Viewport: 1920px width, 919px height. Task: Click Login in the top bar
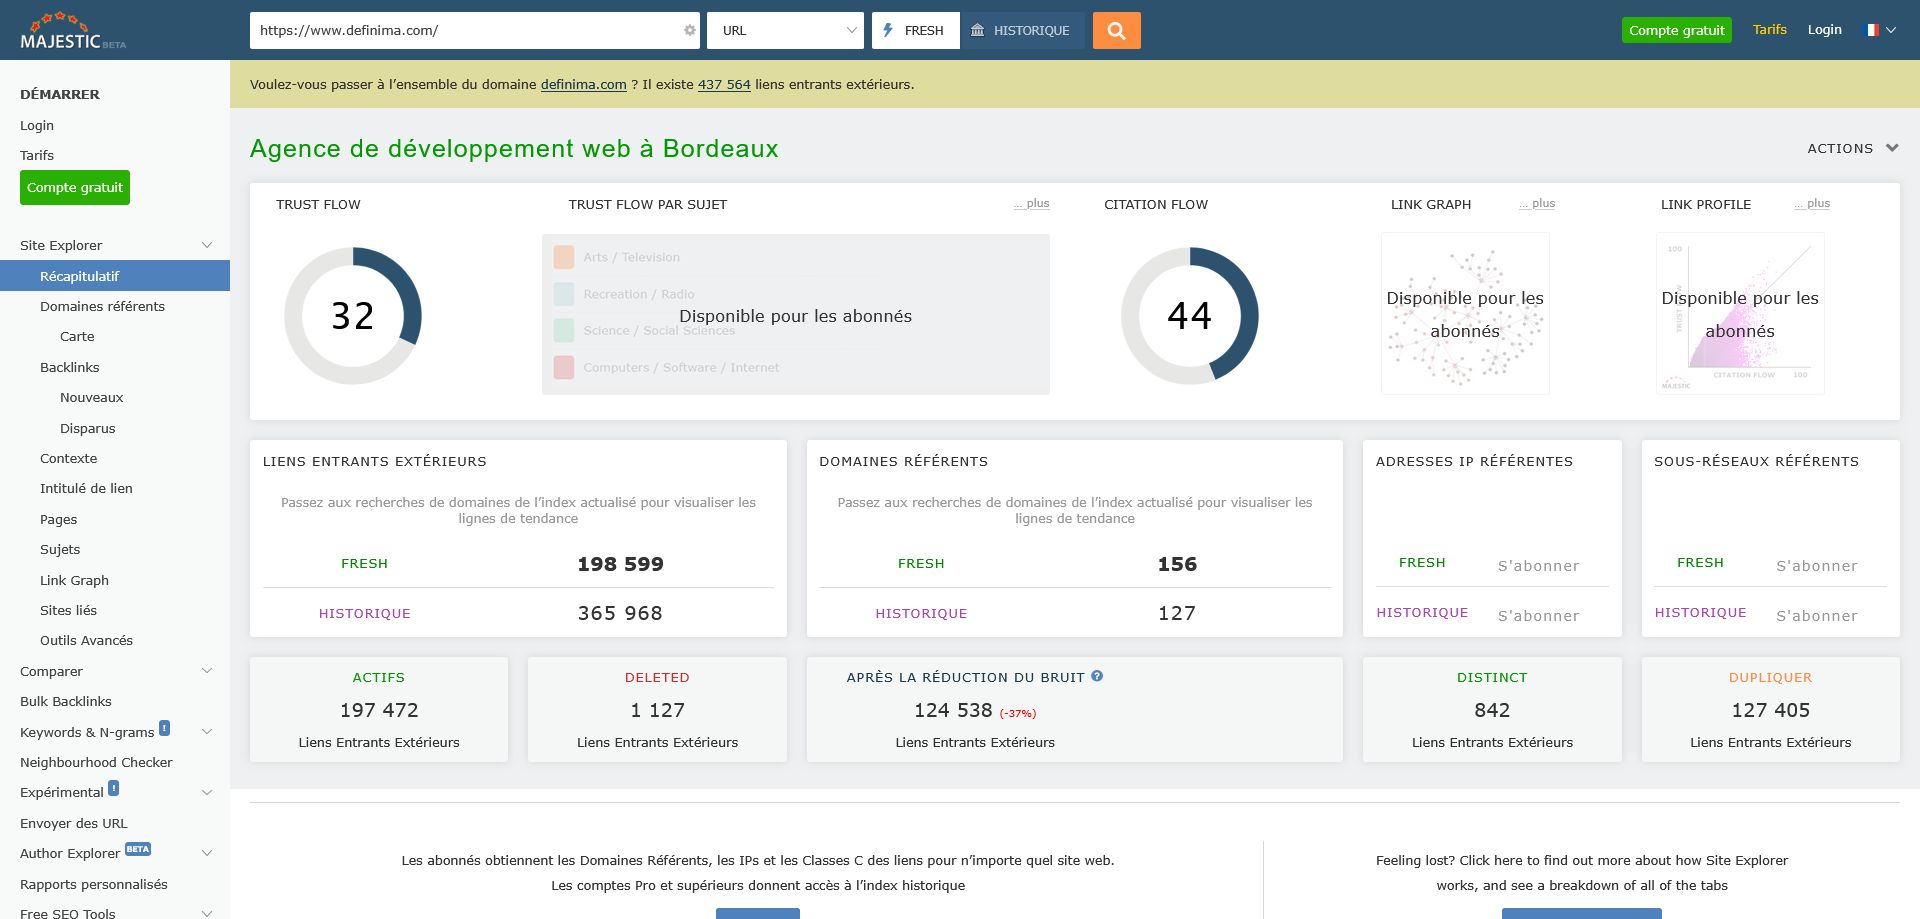(1824, 30)
